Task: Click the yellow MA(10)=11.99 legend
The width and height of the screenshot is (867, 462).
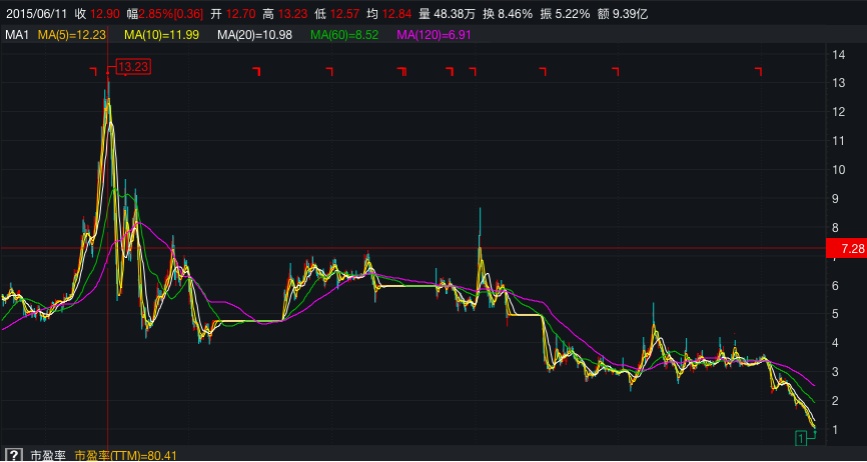Action: pos(162,35)
